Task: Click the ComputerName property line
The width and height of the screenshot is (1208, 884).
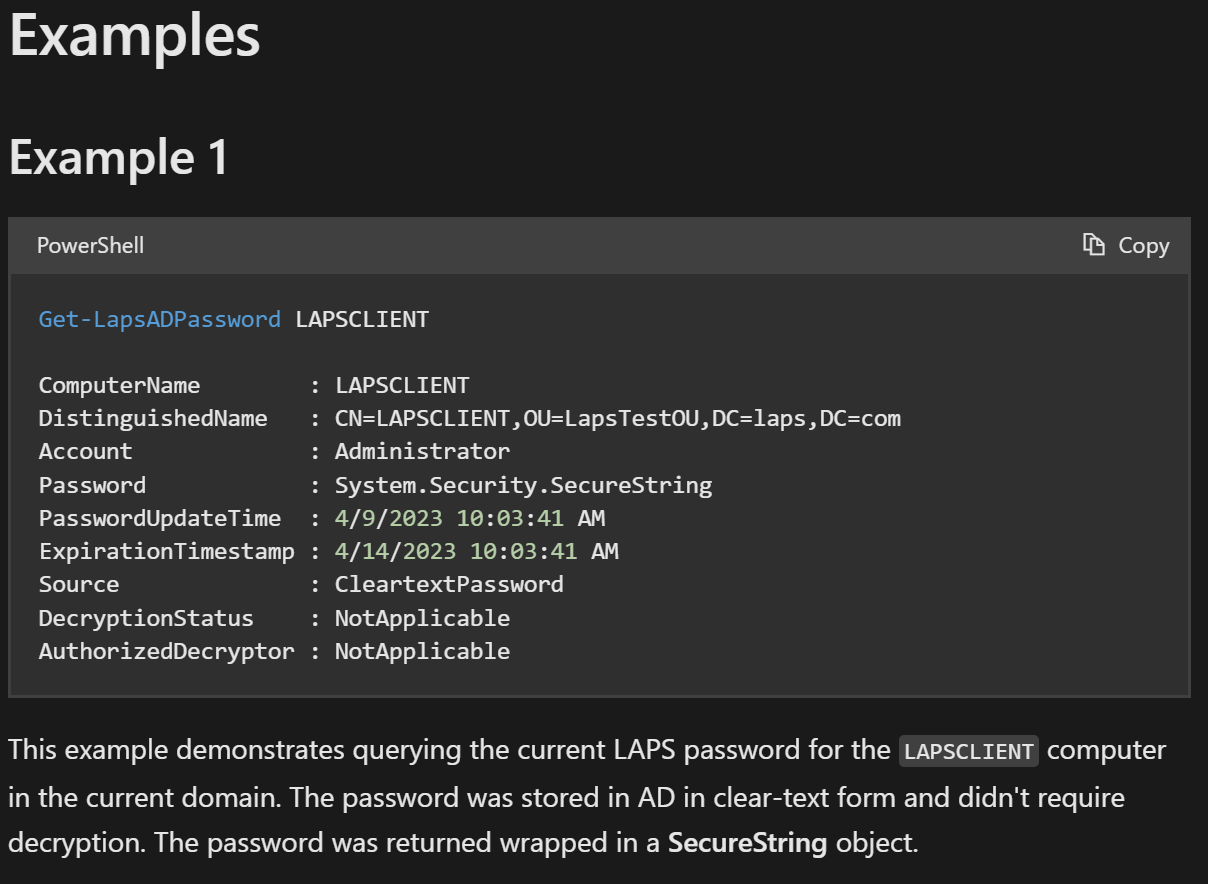Action: (119, 386)
